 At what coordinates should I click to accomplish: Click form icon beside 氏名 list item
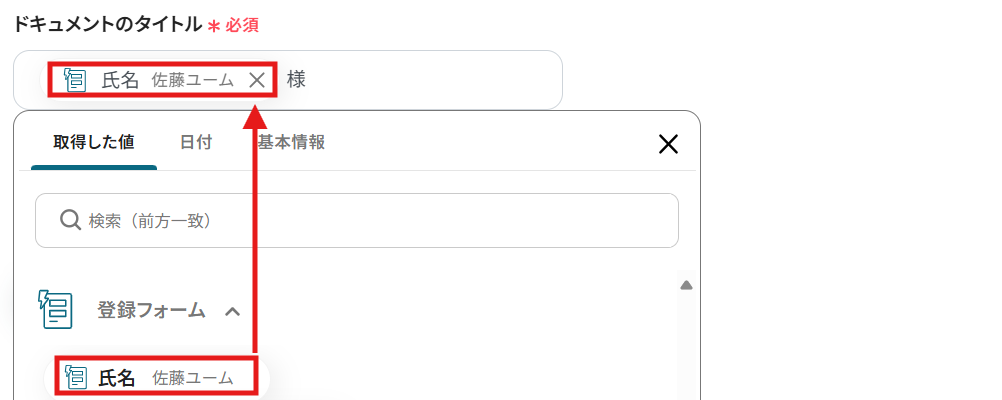tap(76, 377)
